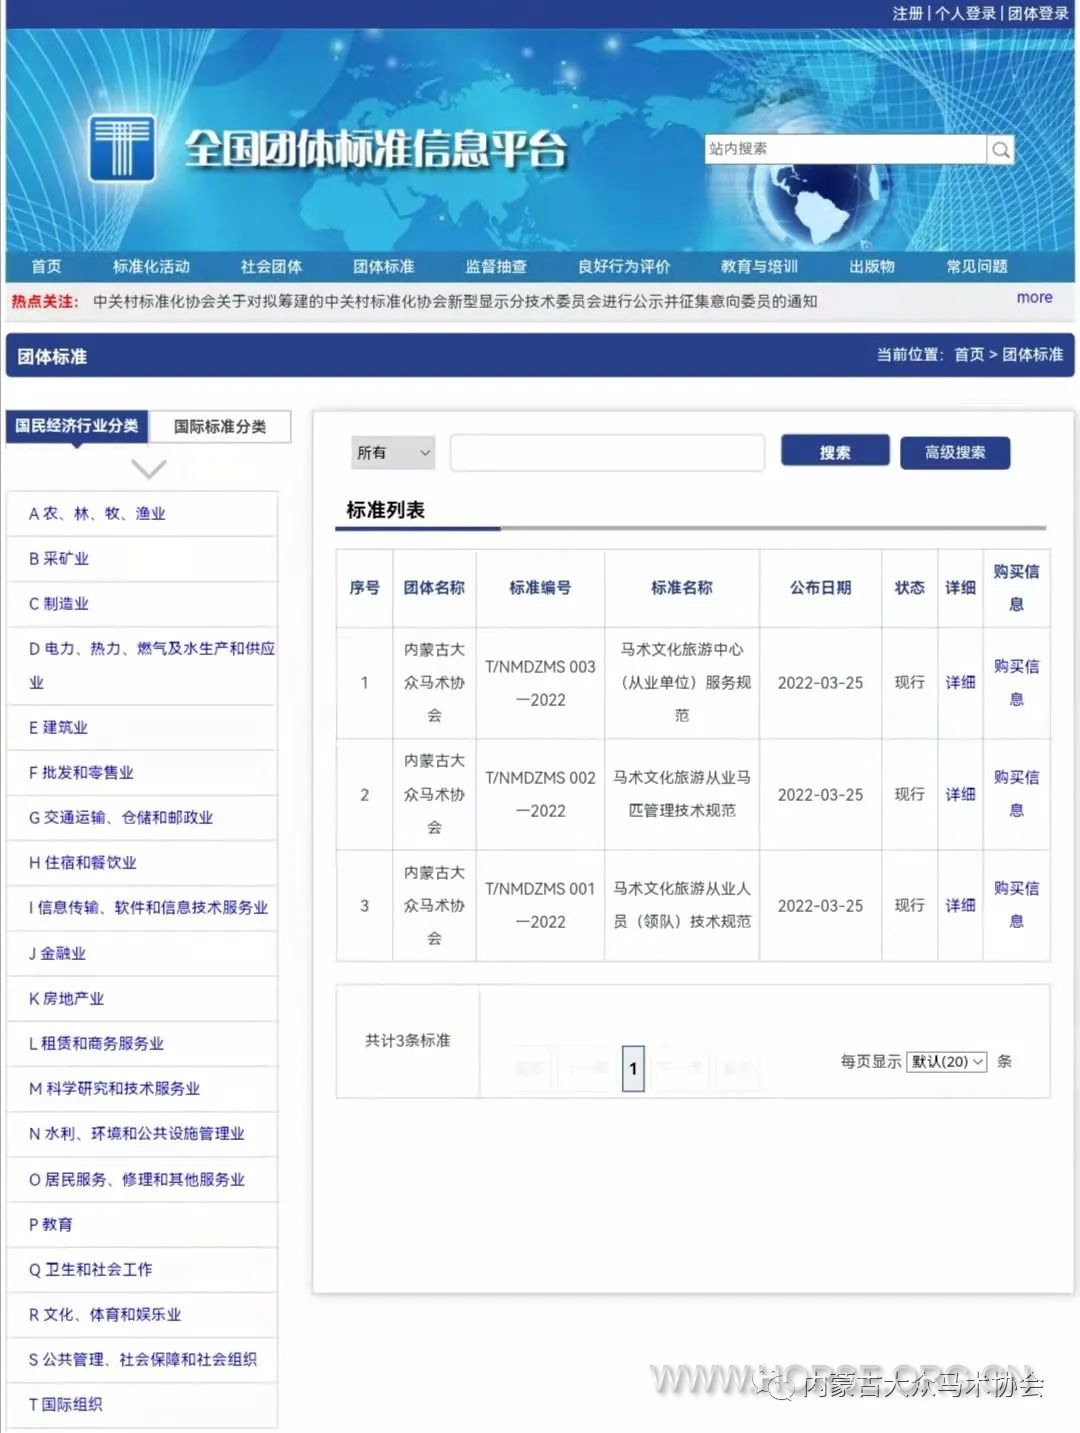Open 出版物 navigation item
Screen dimensions: 1080x1433
872,266
